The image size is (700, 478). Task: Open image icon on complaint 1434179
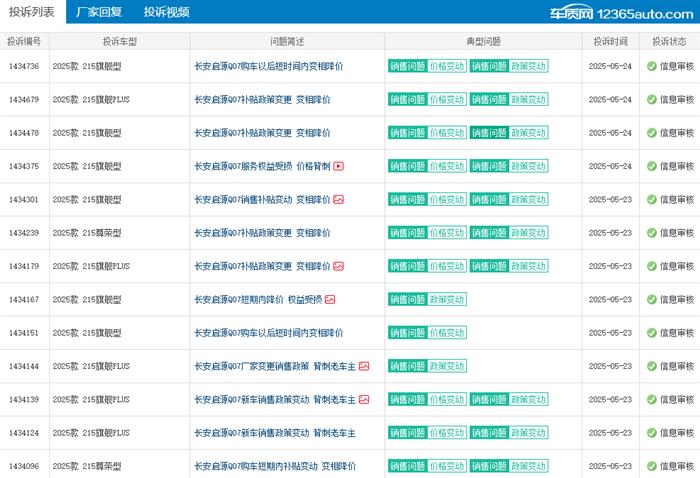338,266
